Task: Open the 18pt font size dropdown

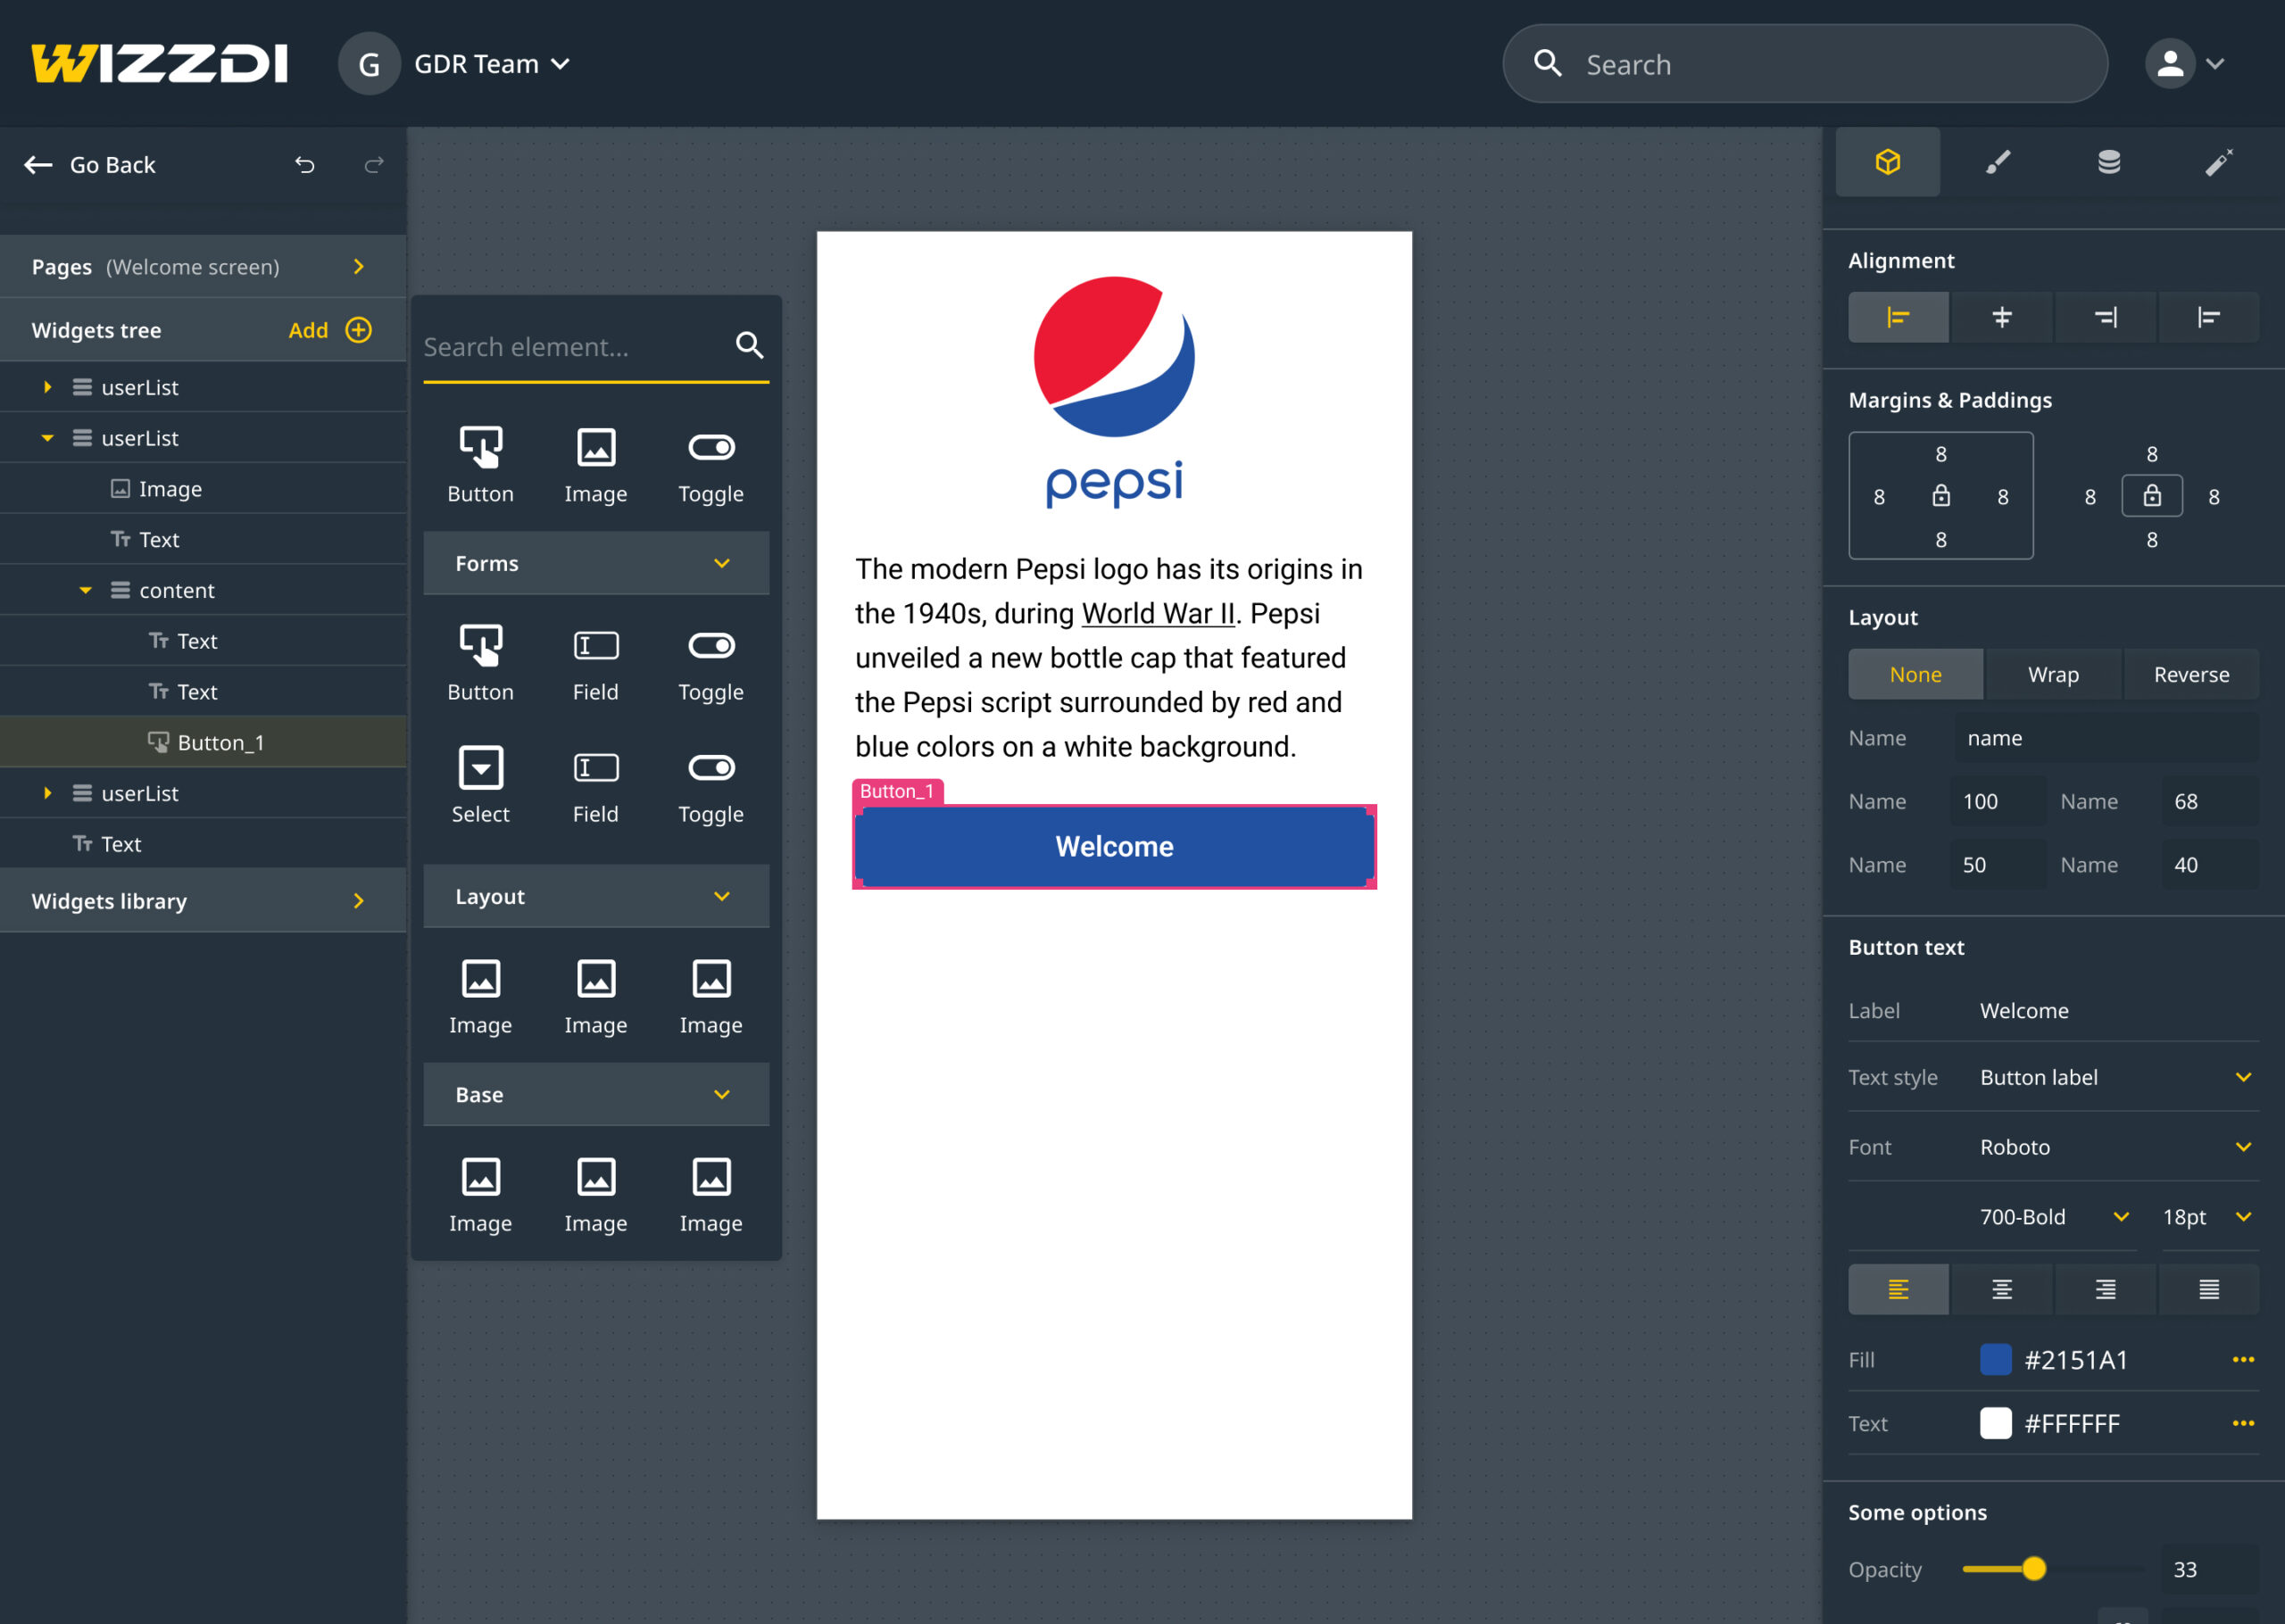Action: coord(2208,1217)
